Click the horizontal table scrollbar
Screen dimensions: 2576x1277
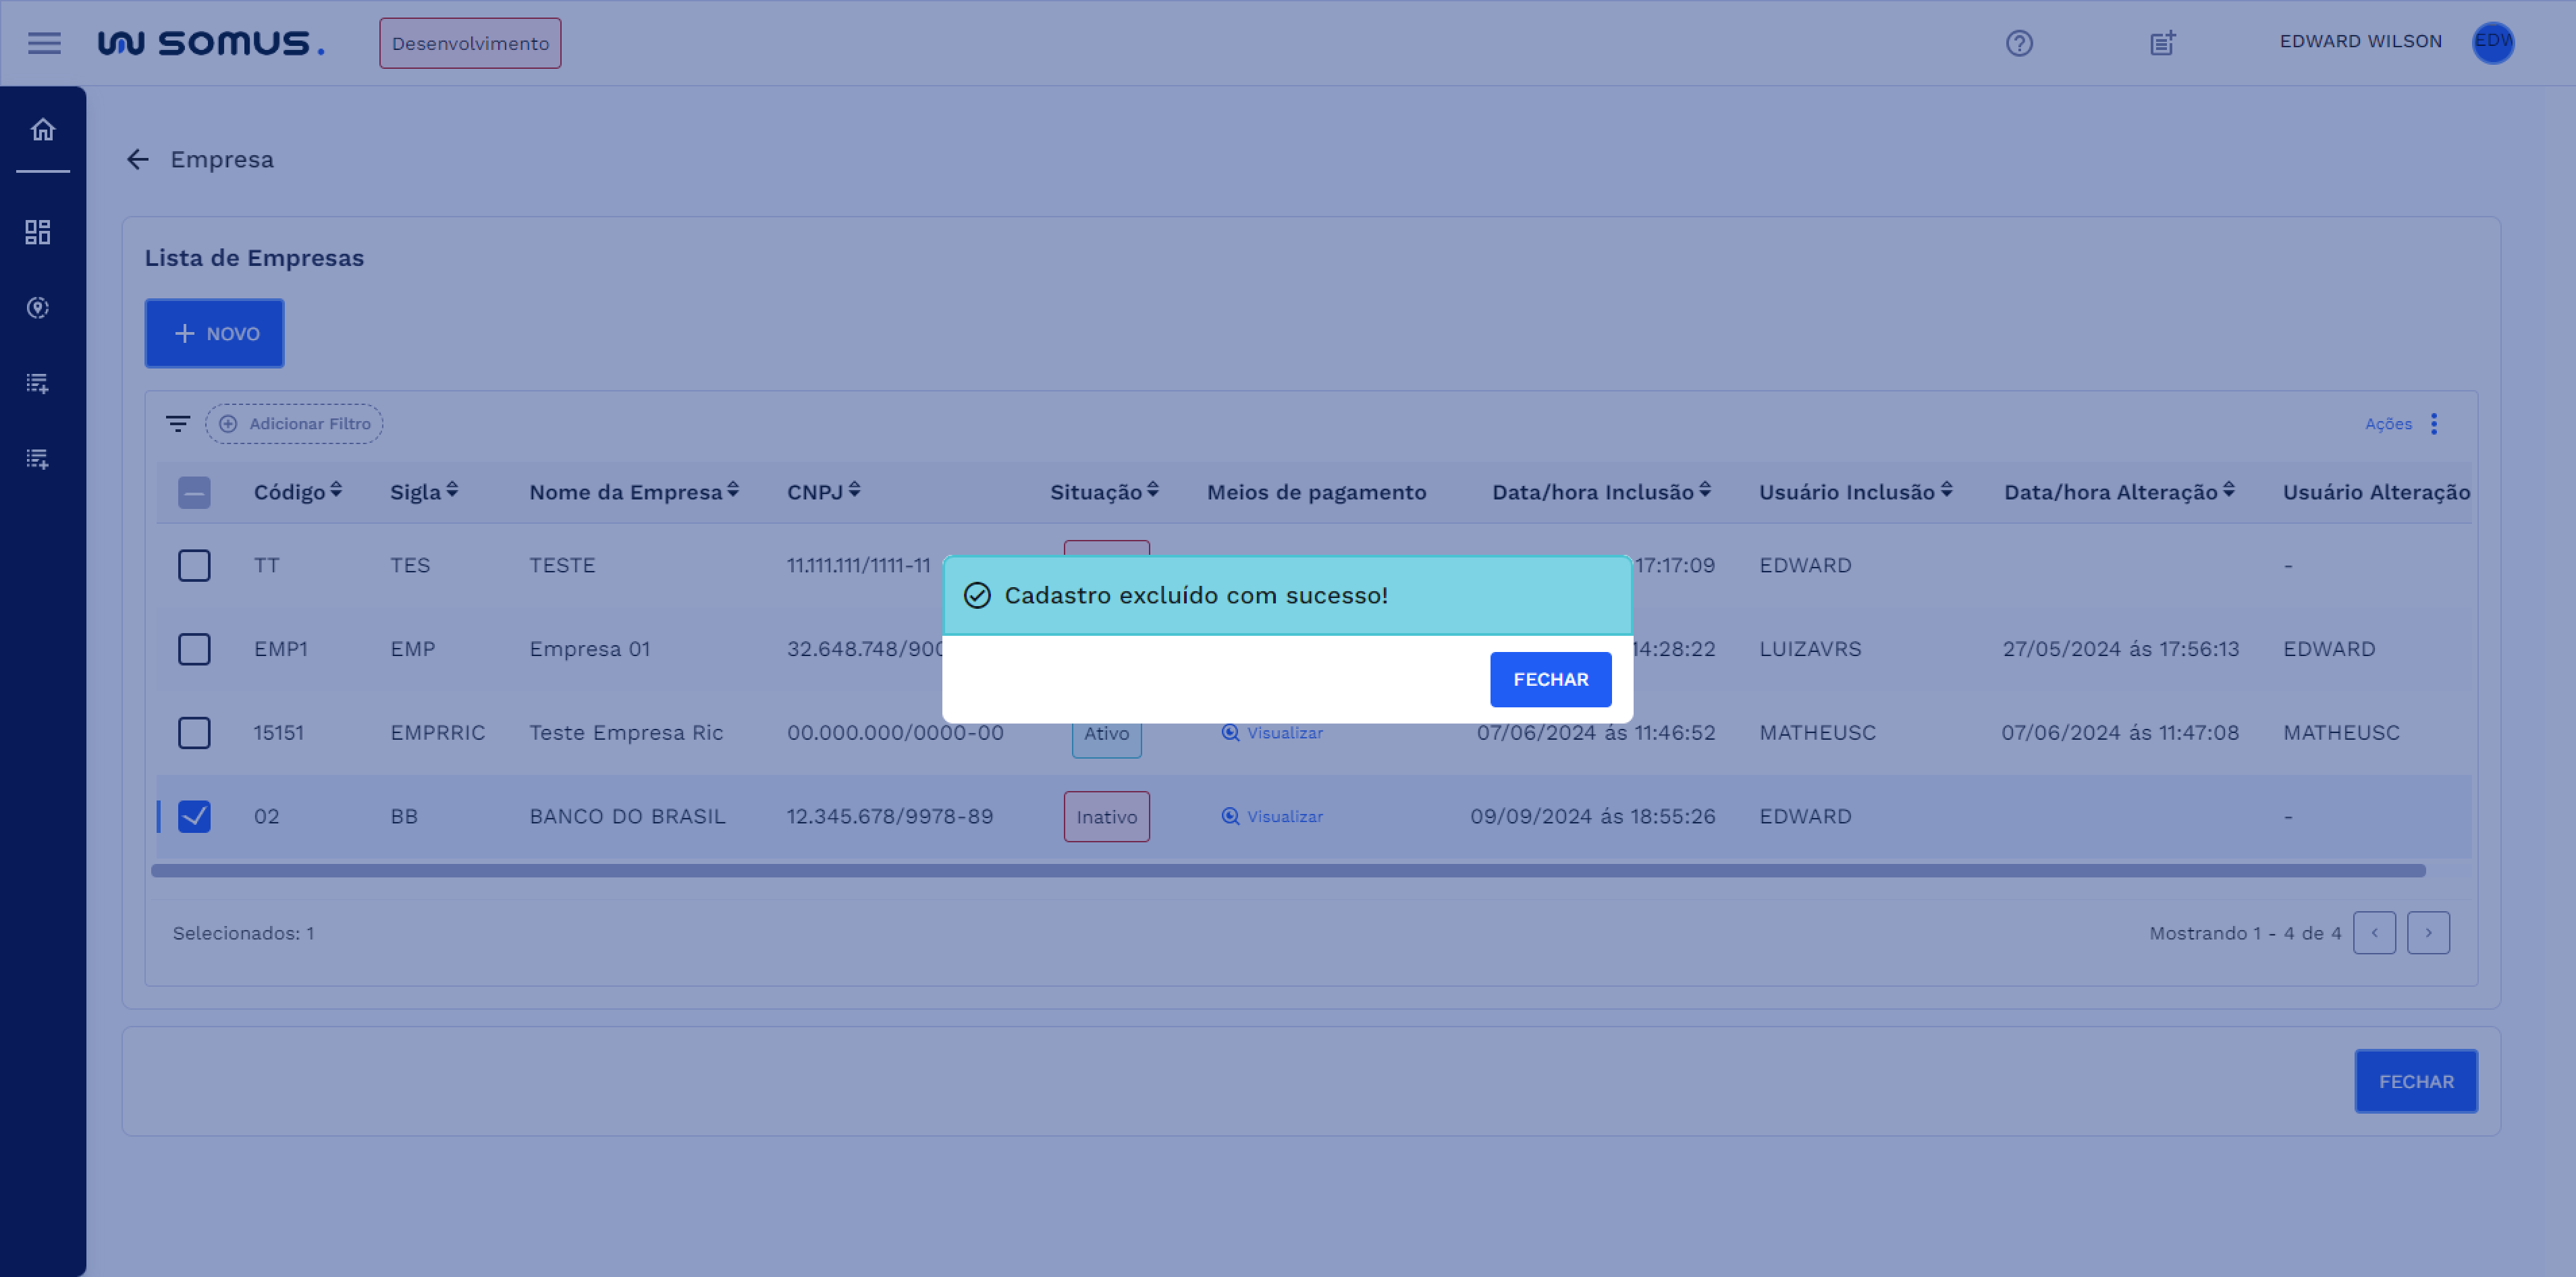coord(1288,871)
